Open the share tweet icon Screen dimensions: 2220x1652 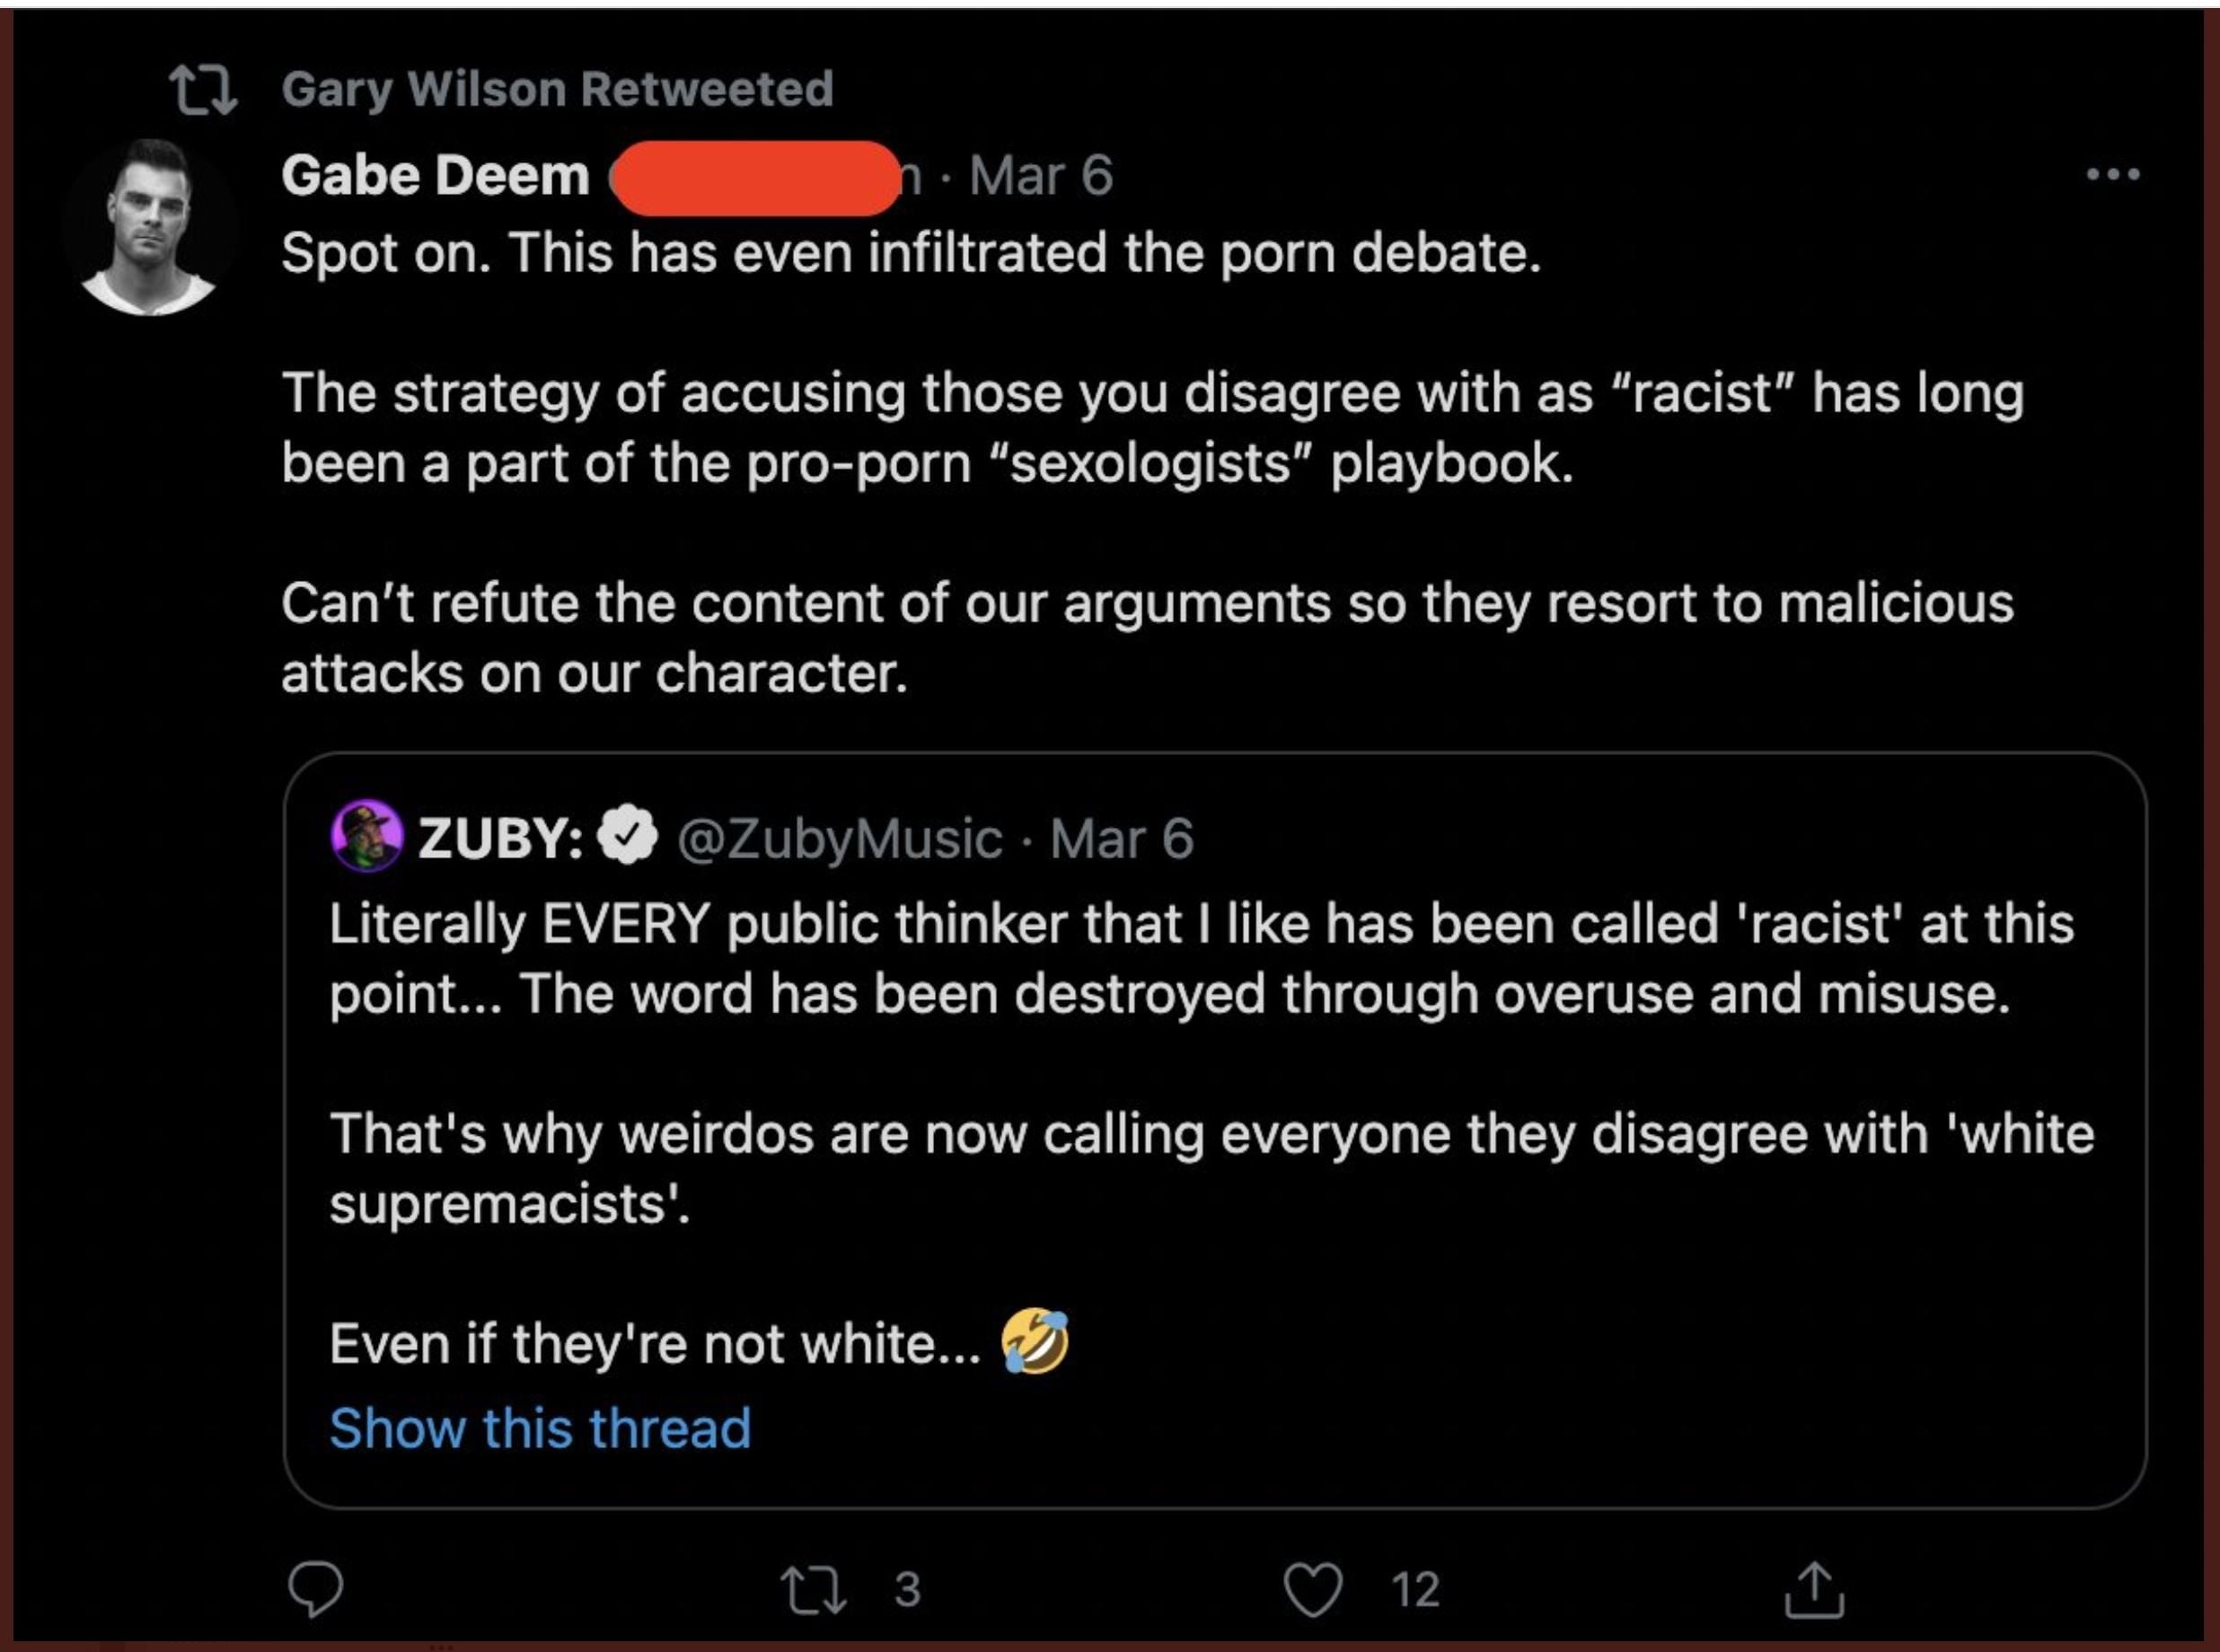click(x=1814, y=1589)
